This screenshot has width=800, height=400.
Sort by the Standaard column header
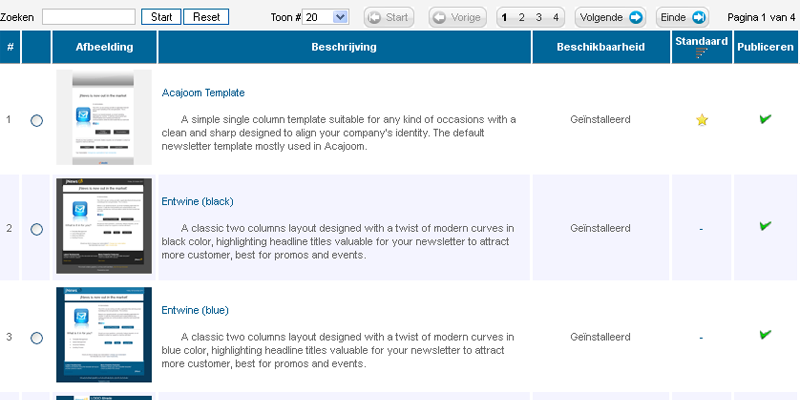pos(702,41)
